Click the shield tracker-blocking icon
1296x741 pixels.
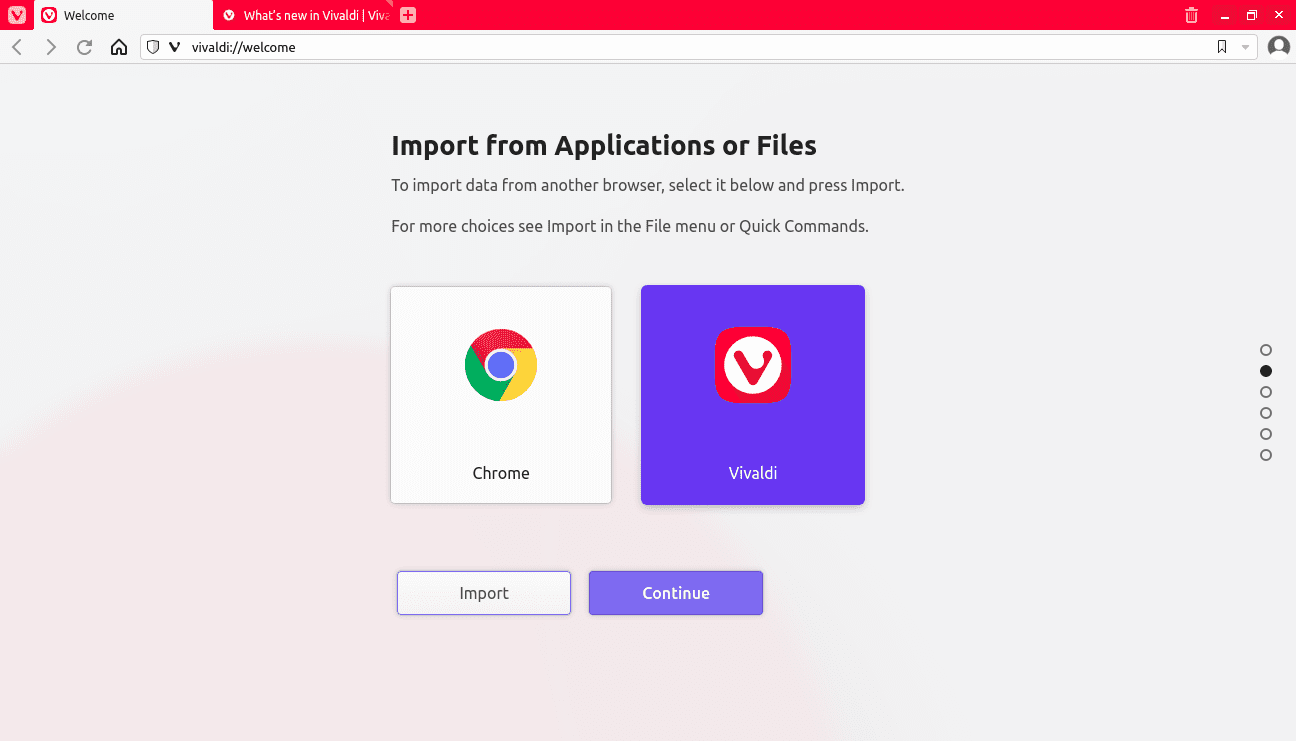coord(153,47)
